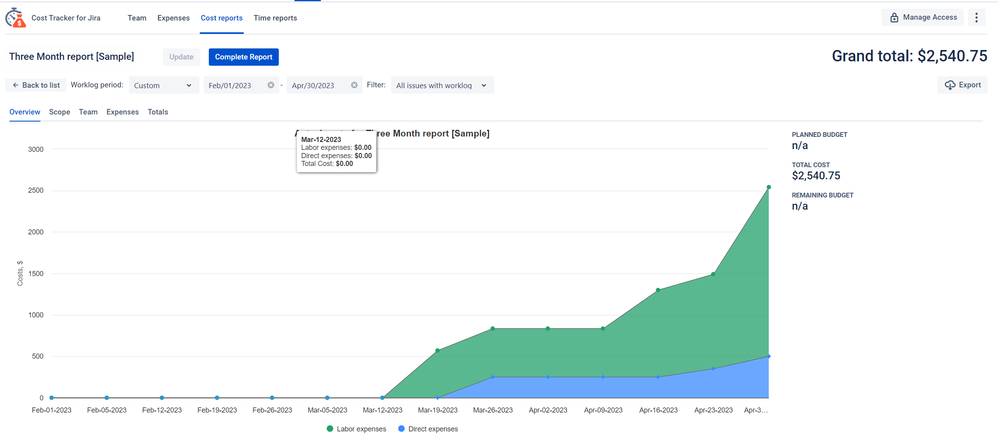The image size is (998, 435).
Task: Click the Export button
Action: [x=962, y=85]
